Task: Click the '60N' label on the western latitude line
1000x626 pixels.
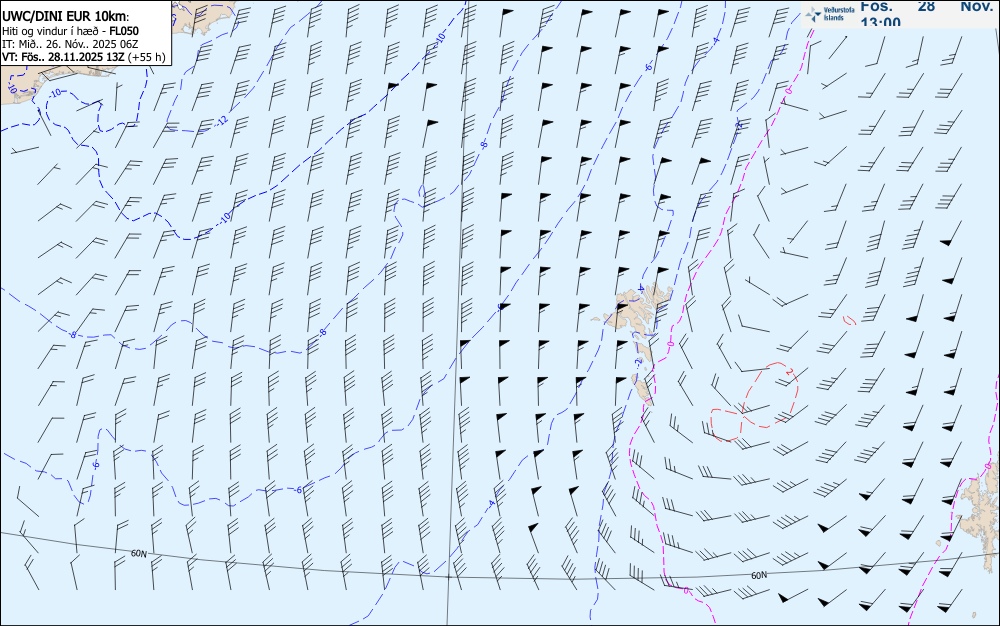Action: point(138,553)
